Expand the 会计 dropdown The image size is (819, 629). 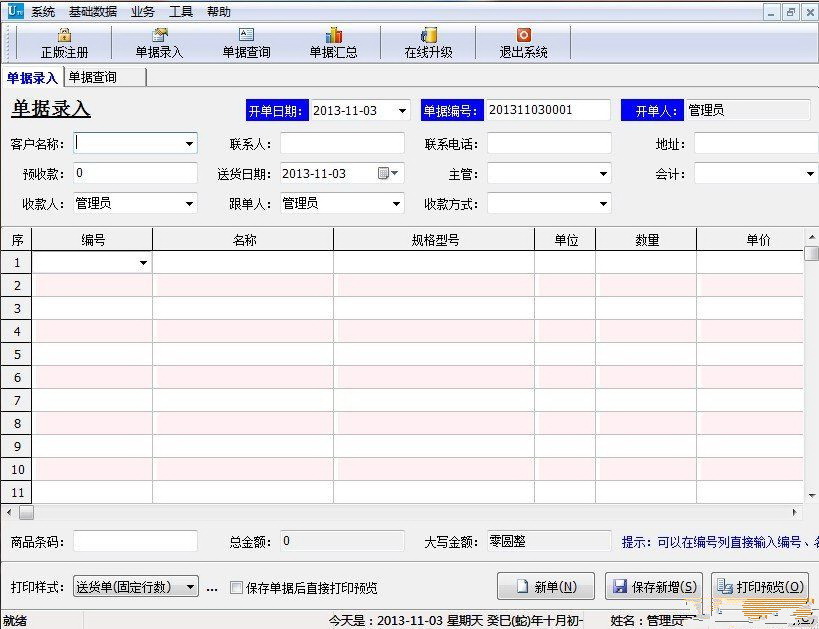coord(810,173)
